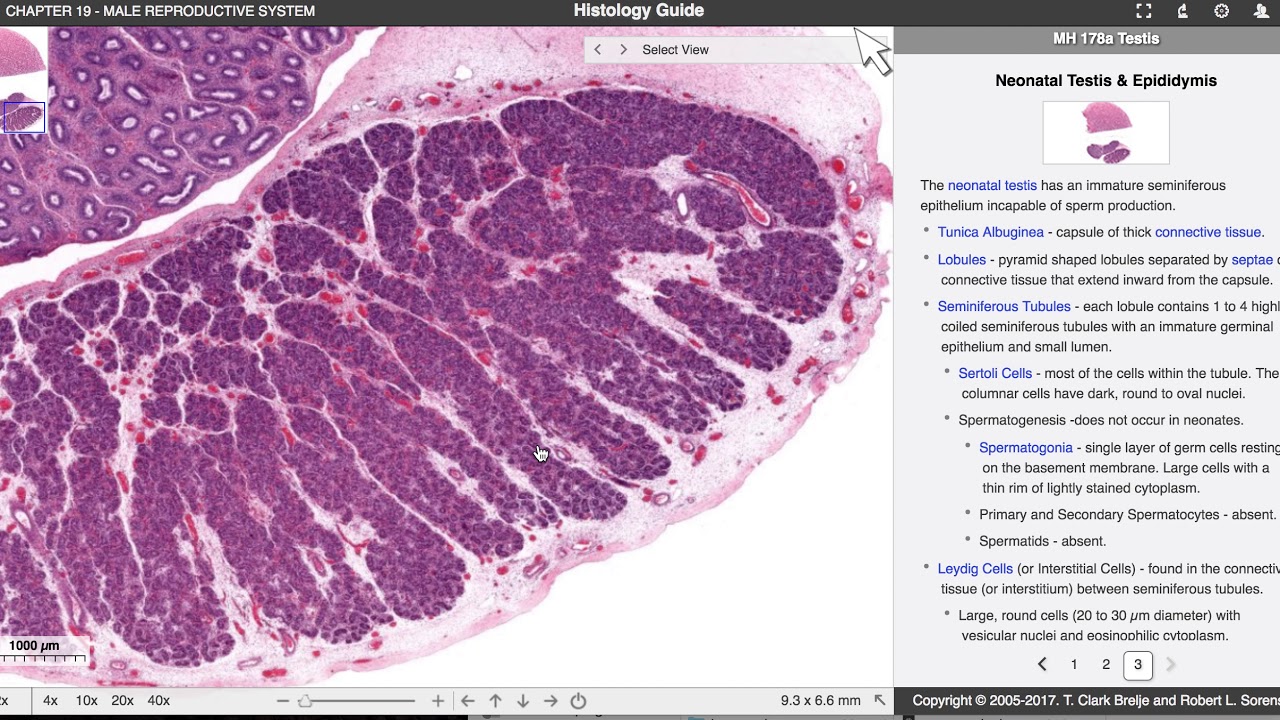Screen dimensions: 1280x720
Task: Click the Neonatal Testis & Epididymis heading
Action: [1106, 81]
